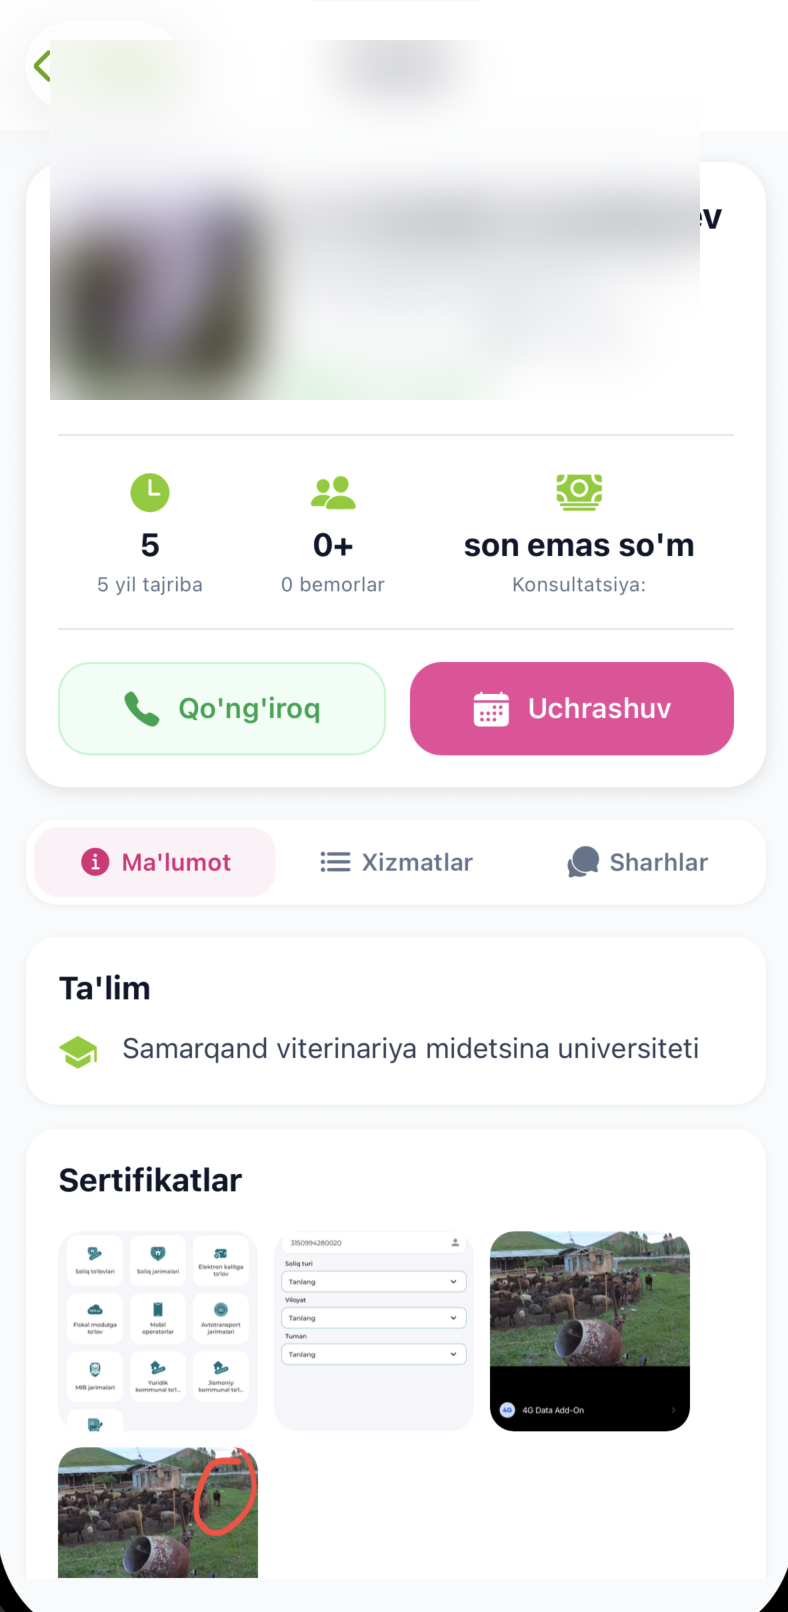788x1612 pixels.
Task: Click the Ta'lim section heading
Action: 105,988
